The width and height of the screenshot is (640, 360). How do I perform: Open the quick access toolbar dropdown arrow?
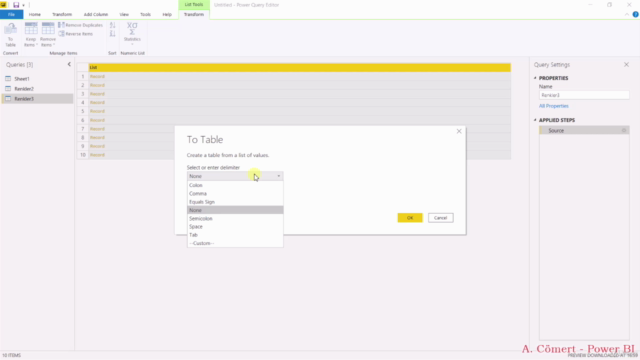23,5
